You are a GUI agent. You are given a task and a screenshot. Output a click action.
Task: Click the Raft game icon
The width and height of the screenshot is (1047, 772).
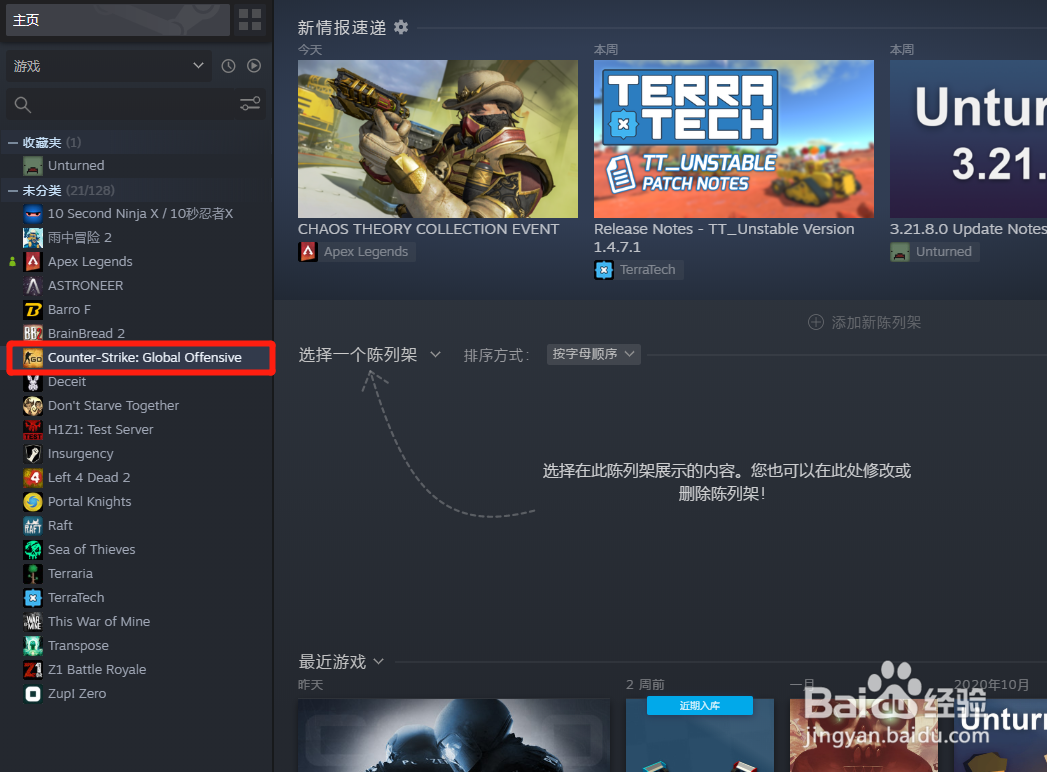33,526
